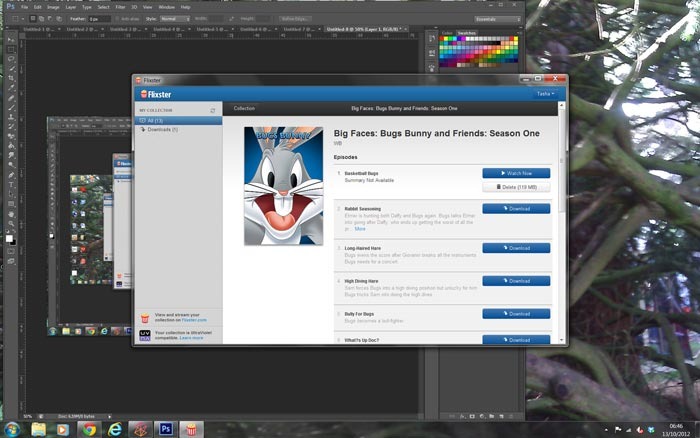Select the Brush tool
Screen dimensions: 700x438
click(x=11, y=108)
